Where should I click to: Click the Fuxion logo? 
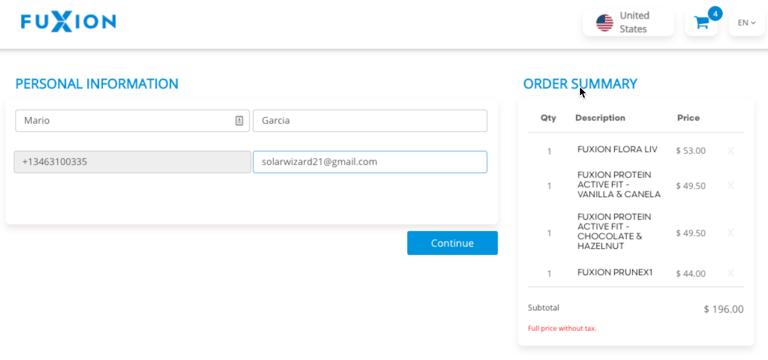point(68,22)
